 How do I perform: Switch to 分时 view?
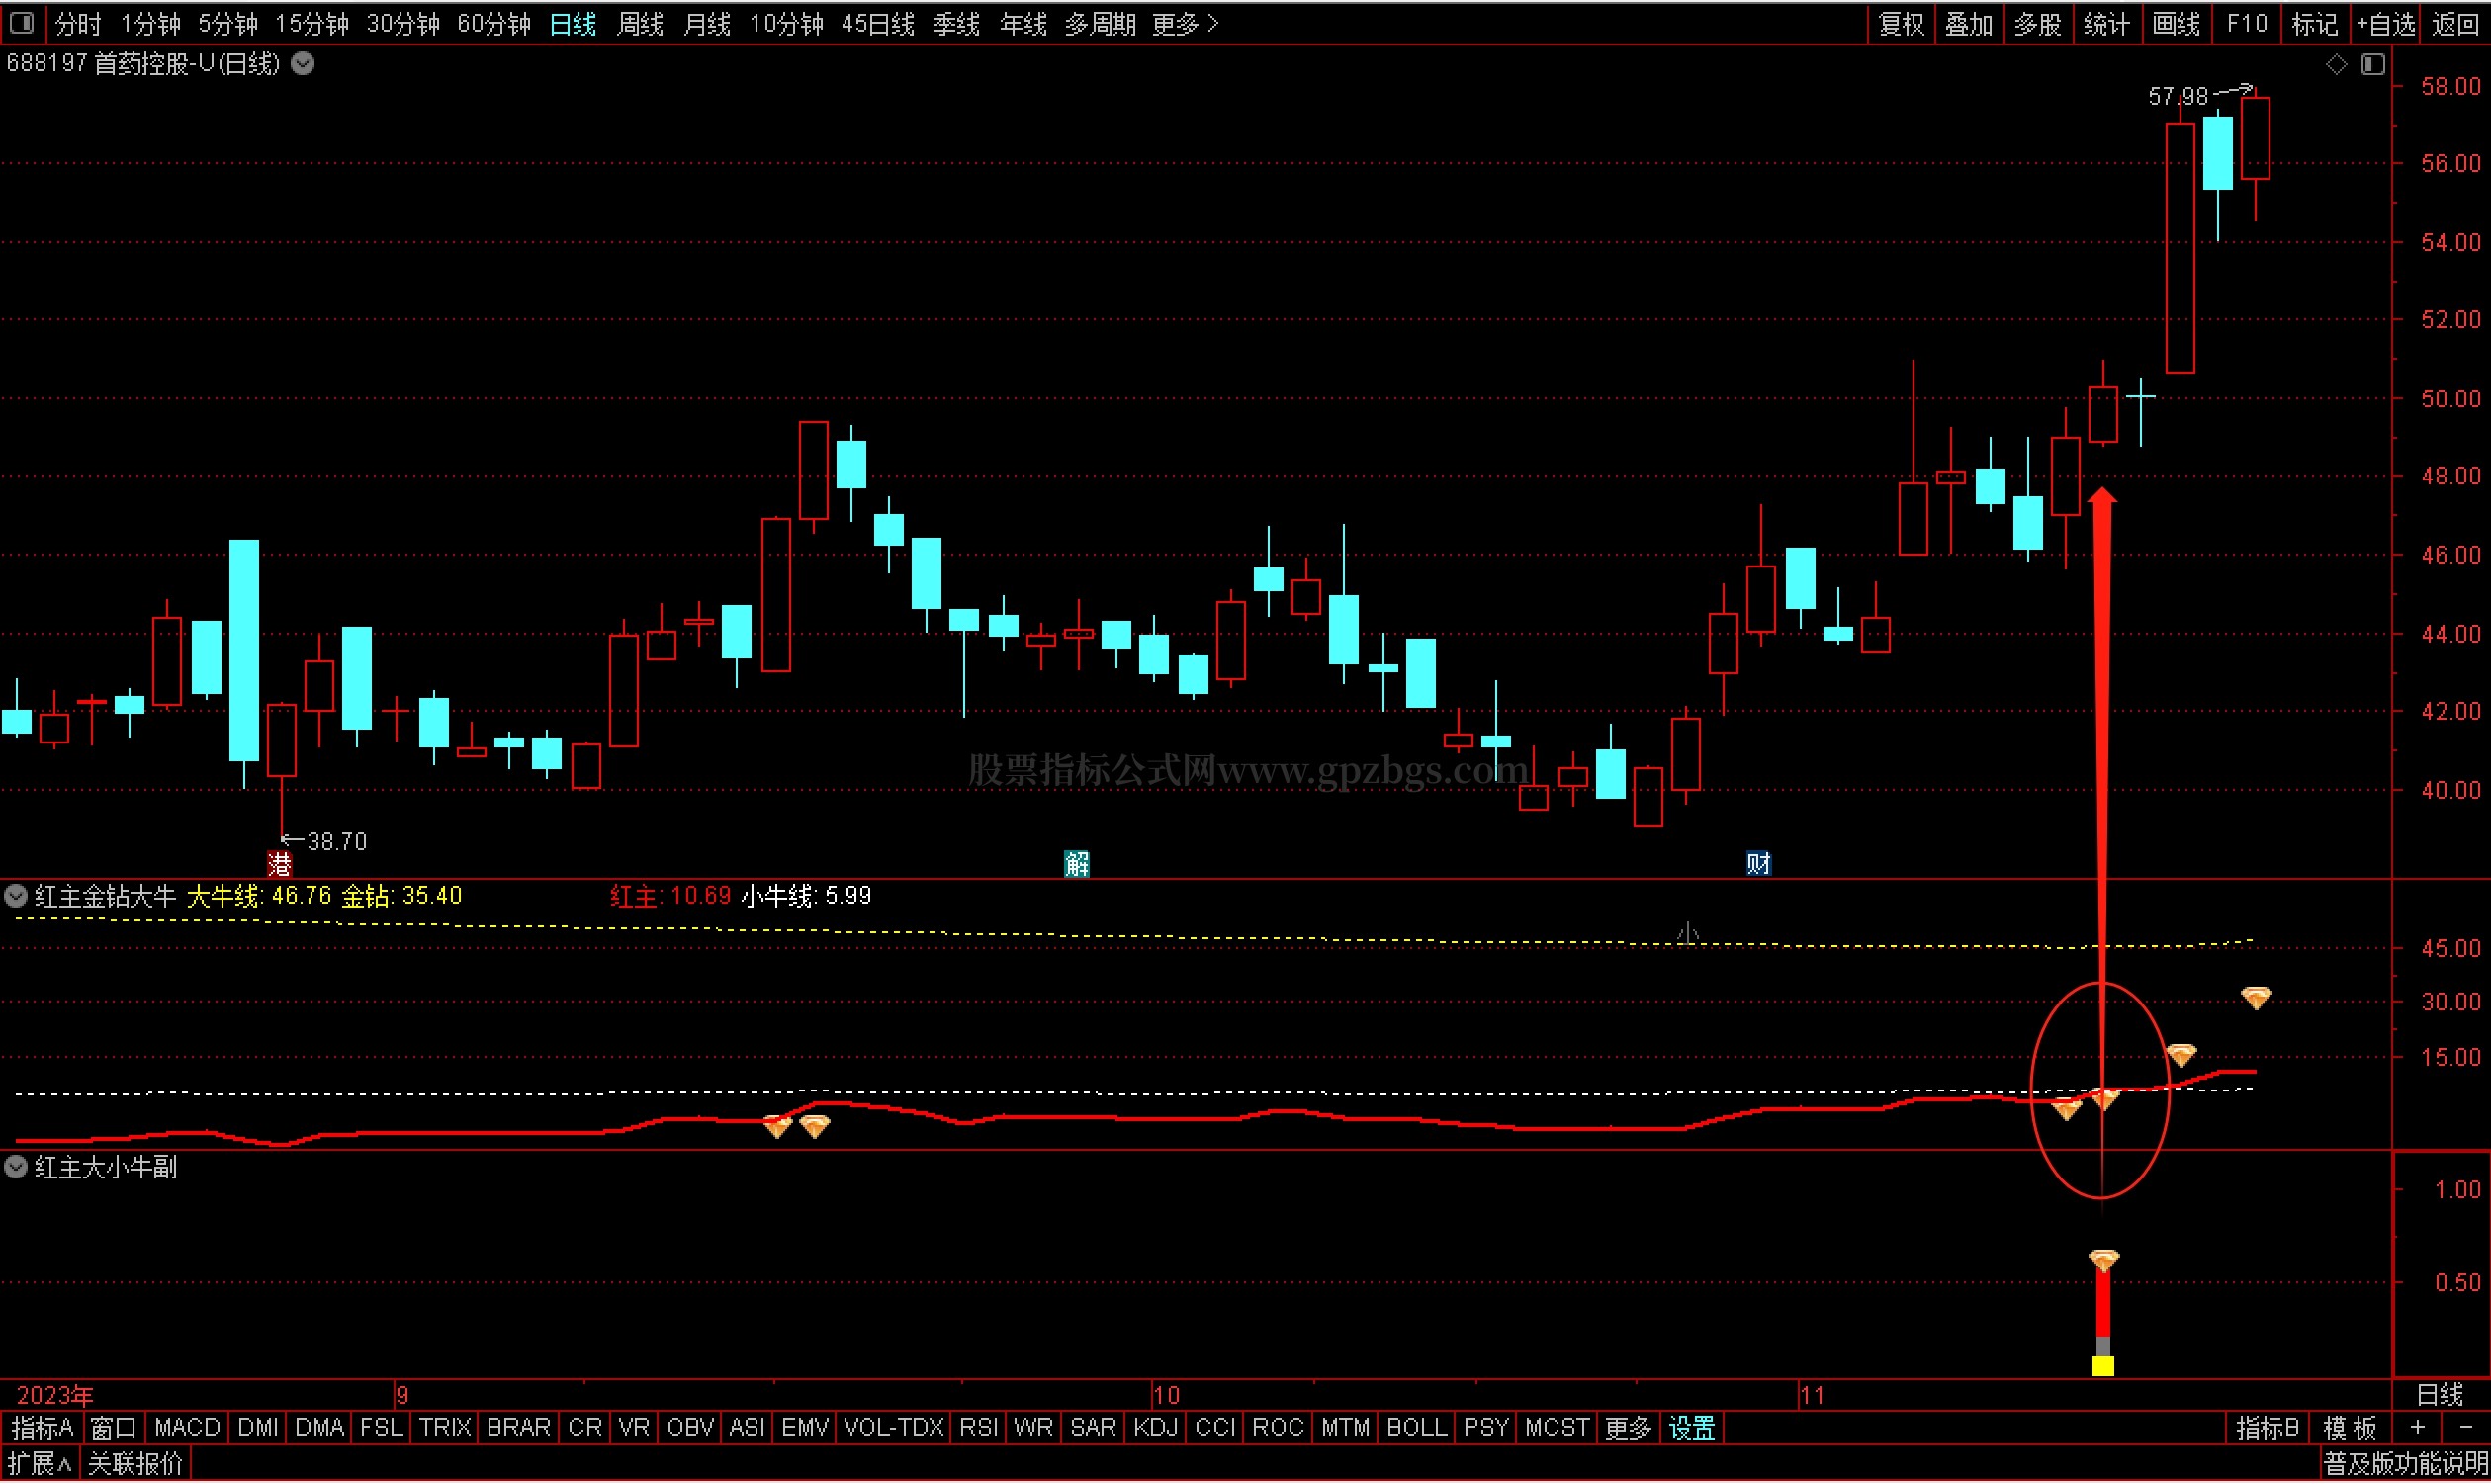click(x=79, y=23)
